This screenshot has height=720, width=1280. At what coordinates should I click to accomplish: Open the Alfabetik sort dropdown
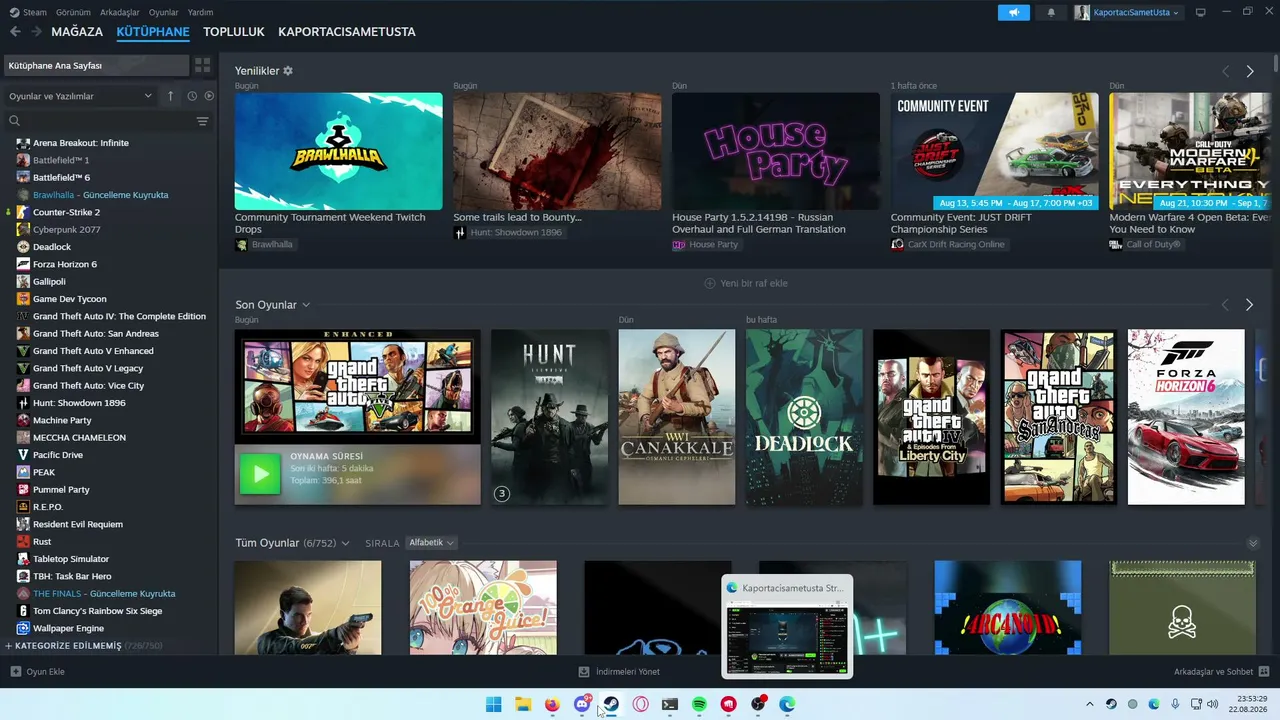click(x=431, y=543)
